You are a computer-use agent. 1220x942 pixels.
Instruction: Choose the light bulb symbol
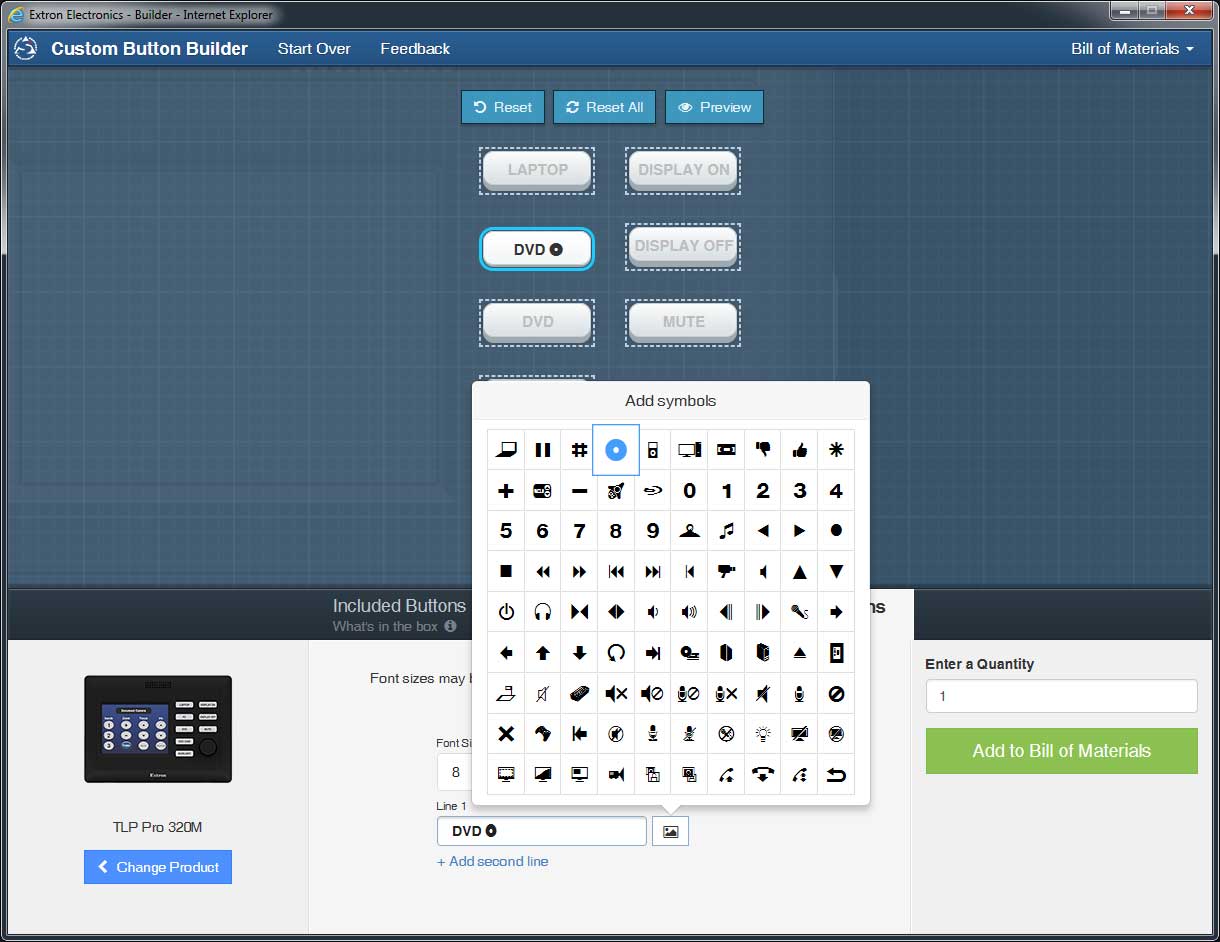763,734
